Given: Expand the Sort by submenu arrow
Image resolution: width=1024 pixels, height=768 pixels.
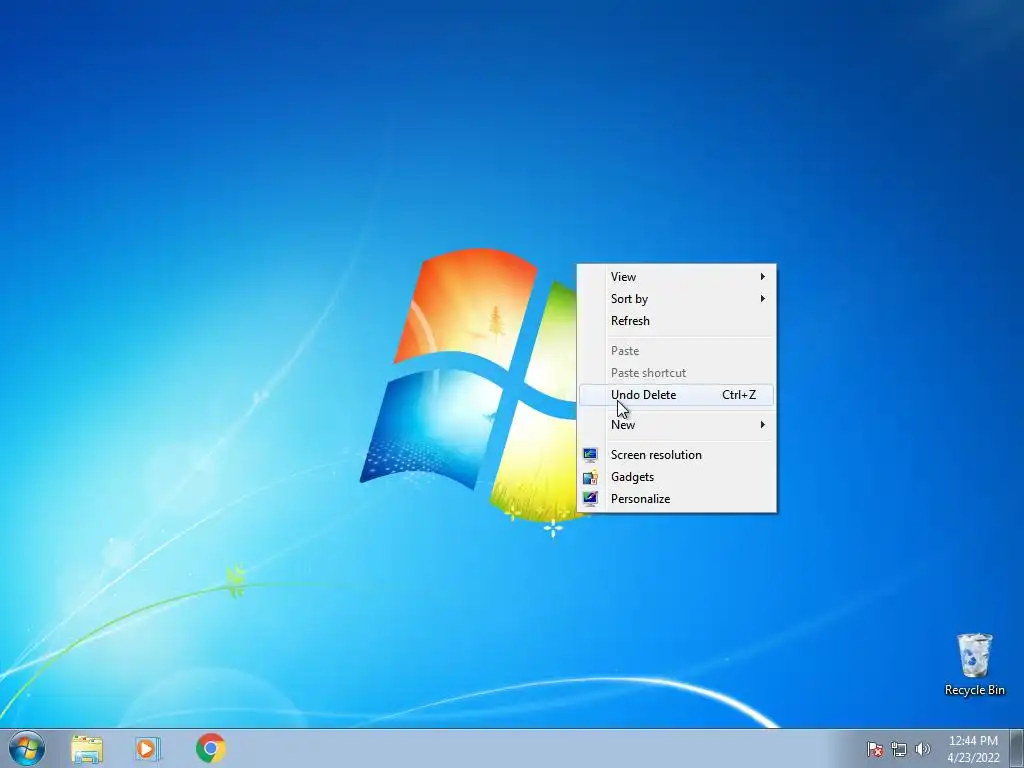Looking at the screenshot, I should 762,298.
